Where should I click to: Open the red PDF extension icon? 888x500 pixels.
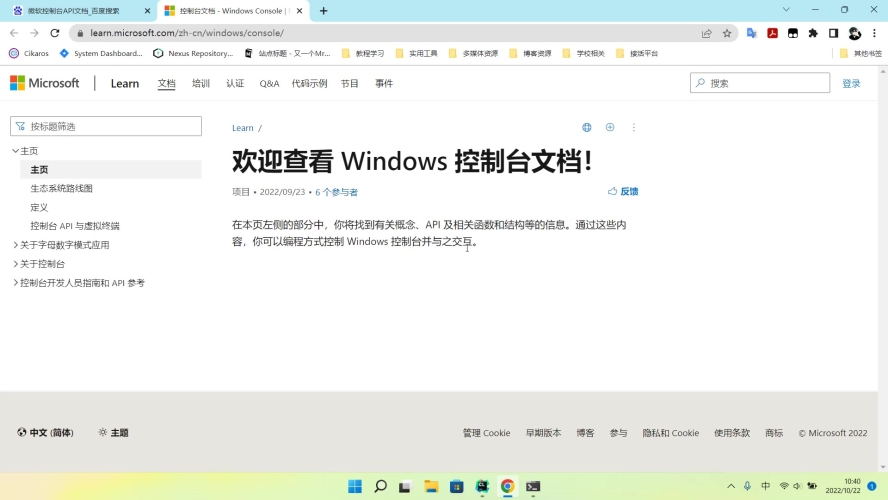772,33
